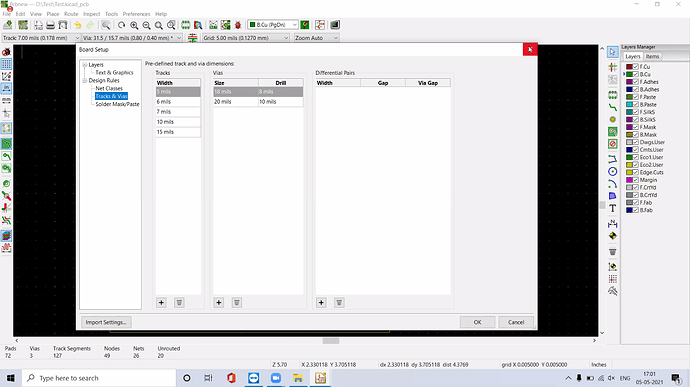Select Net Classes in the tree
Viewport: 690px width, 387px height.
pos(109,88)
